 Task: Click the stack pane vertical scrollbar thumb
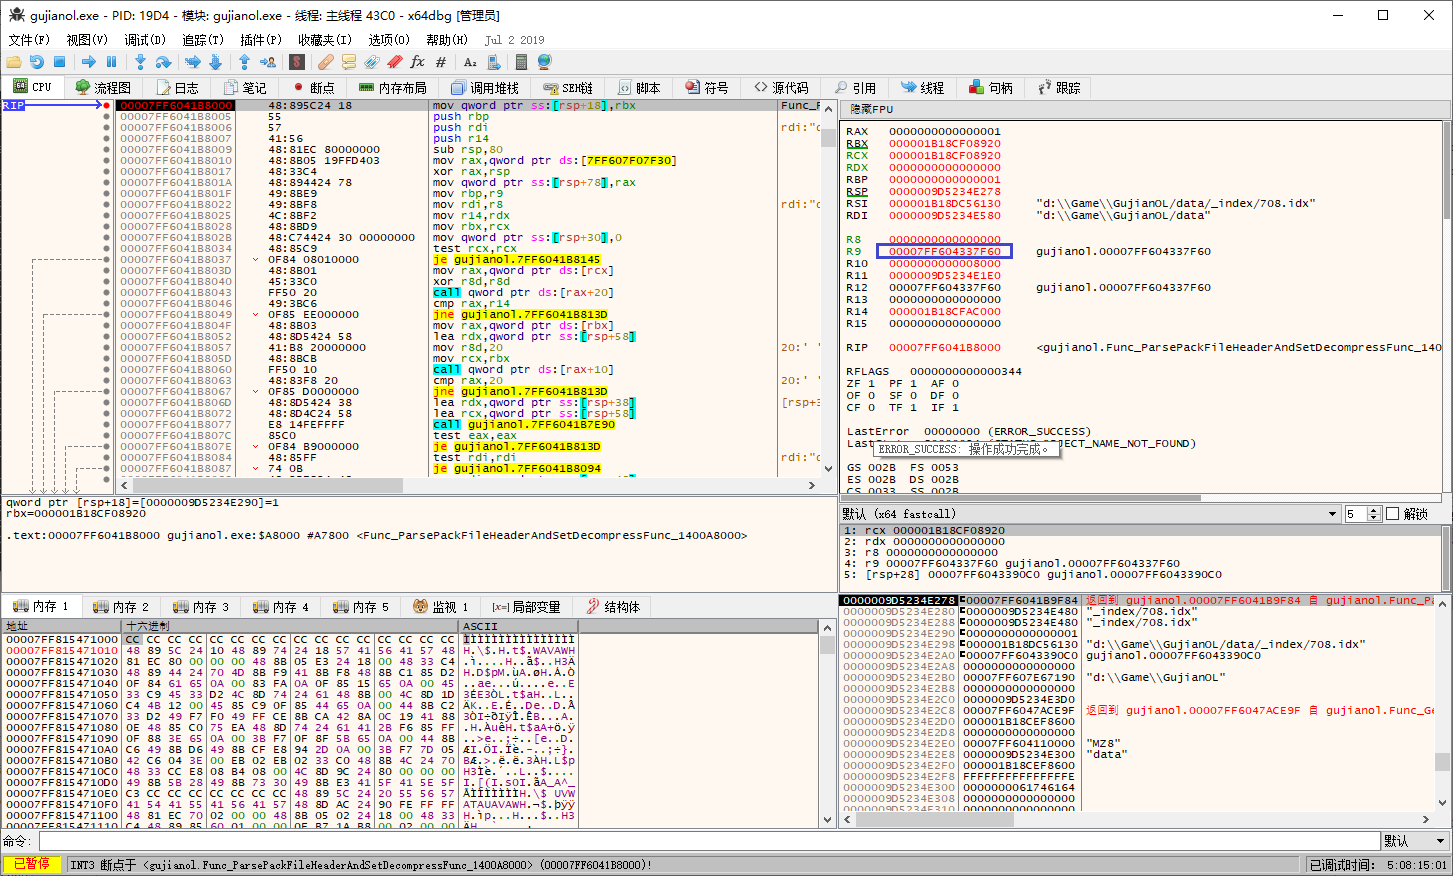(1443, 761)
